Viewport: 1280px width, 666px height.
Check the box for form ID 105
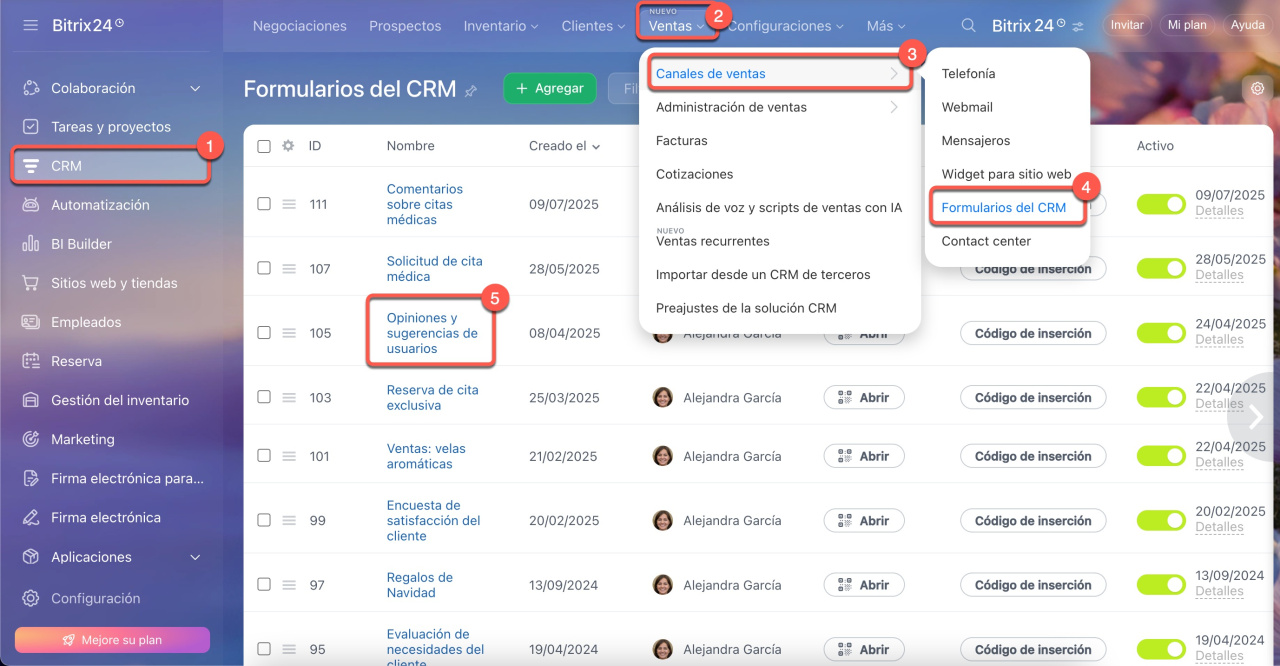pyautogui.click(x=264, y=333)
